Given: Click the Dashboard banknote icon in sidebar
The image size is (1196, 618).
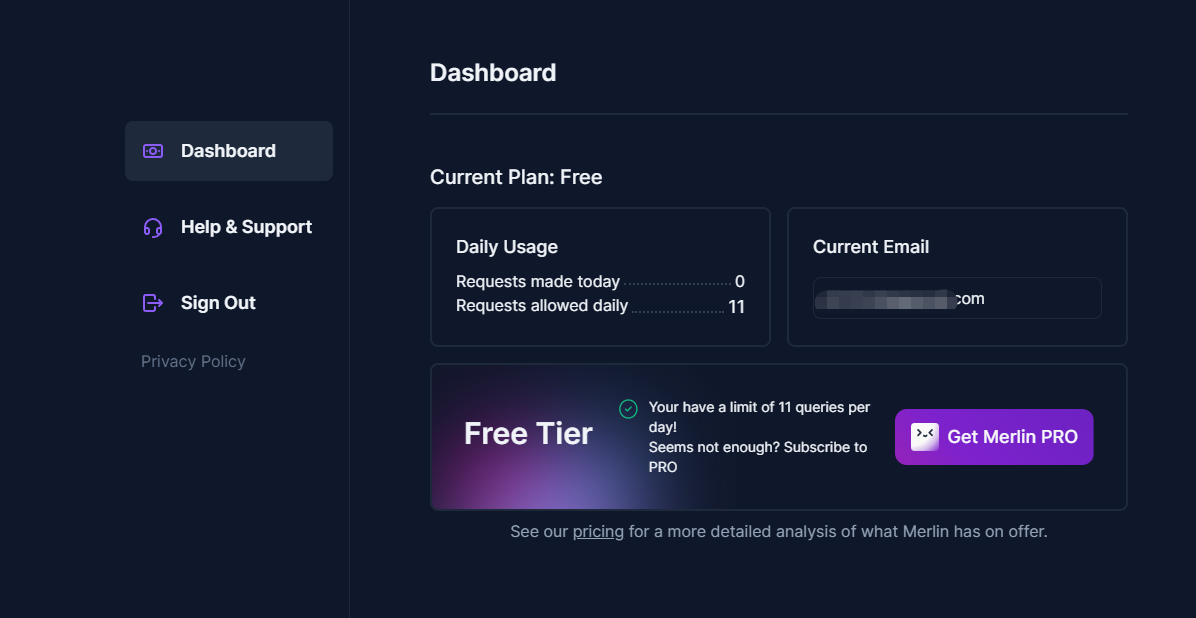Looking at the screenshot, I should 153,151.
